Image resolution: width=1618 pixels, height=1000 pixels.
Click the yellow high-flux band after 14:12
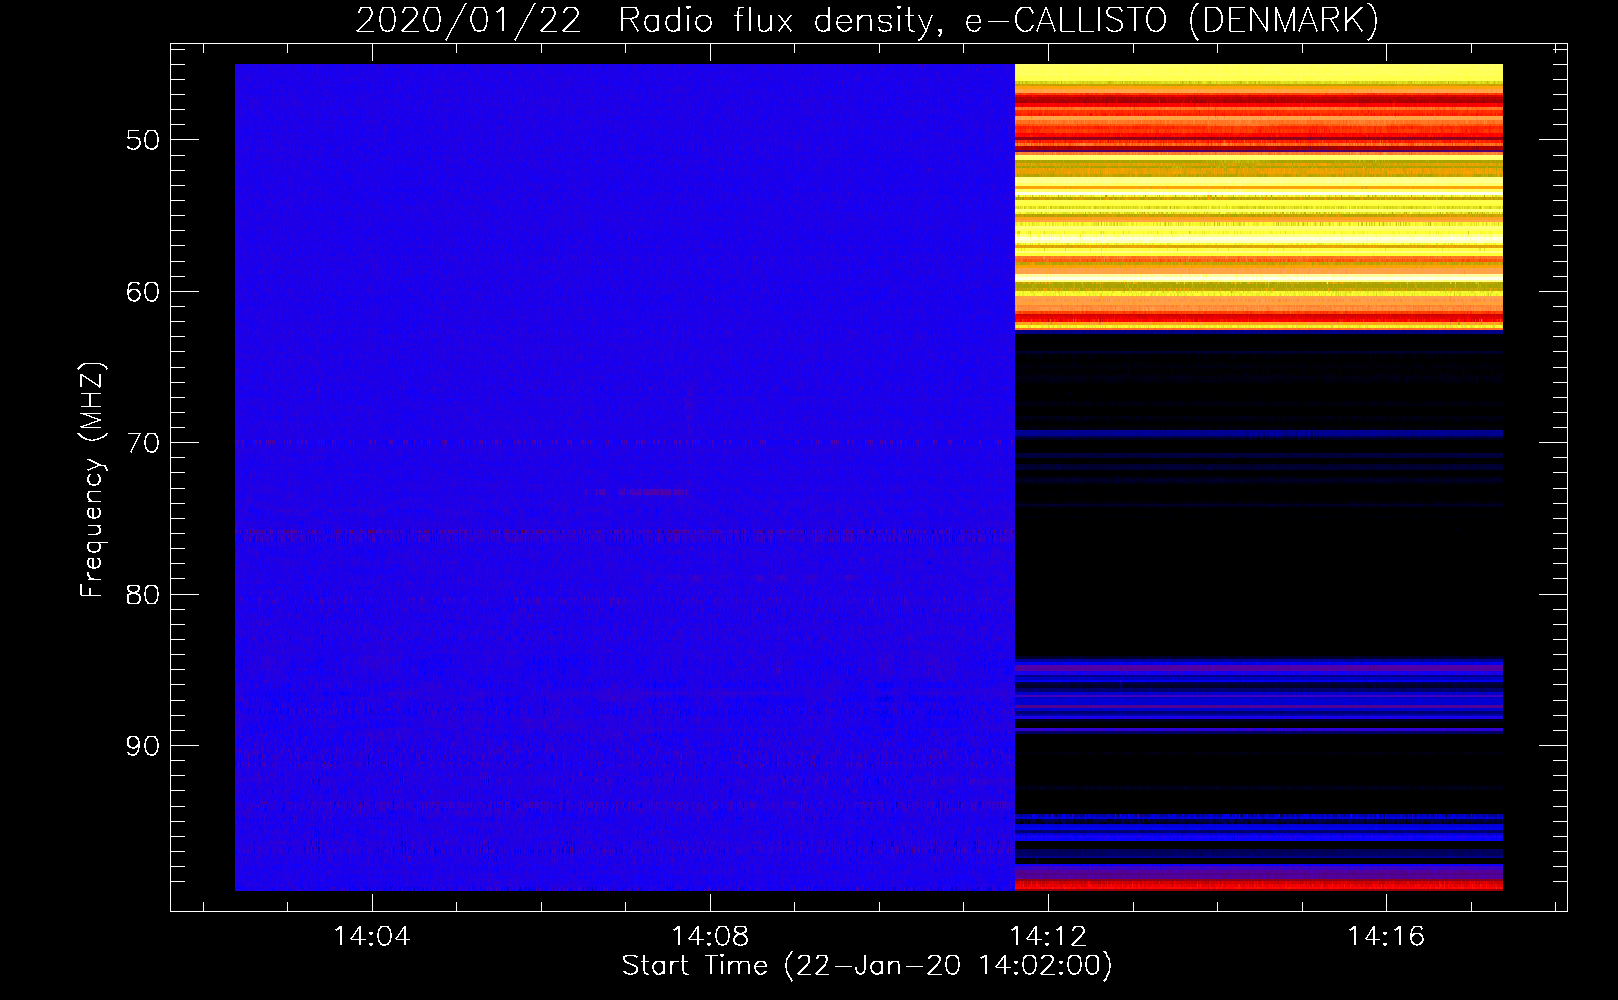tap(1259, 197)
